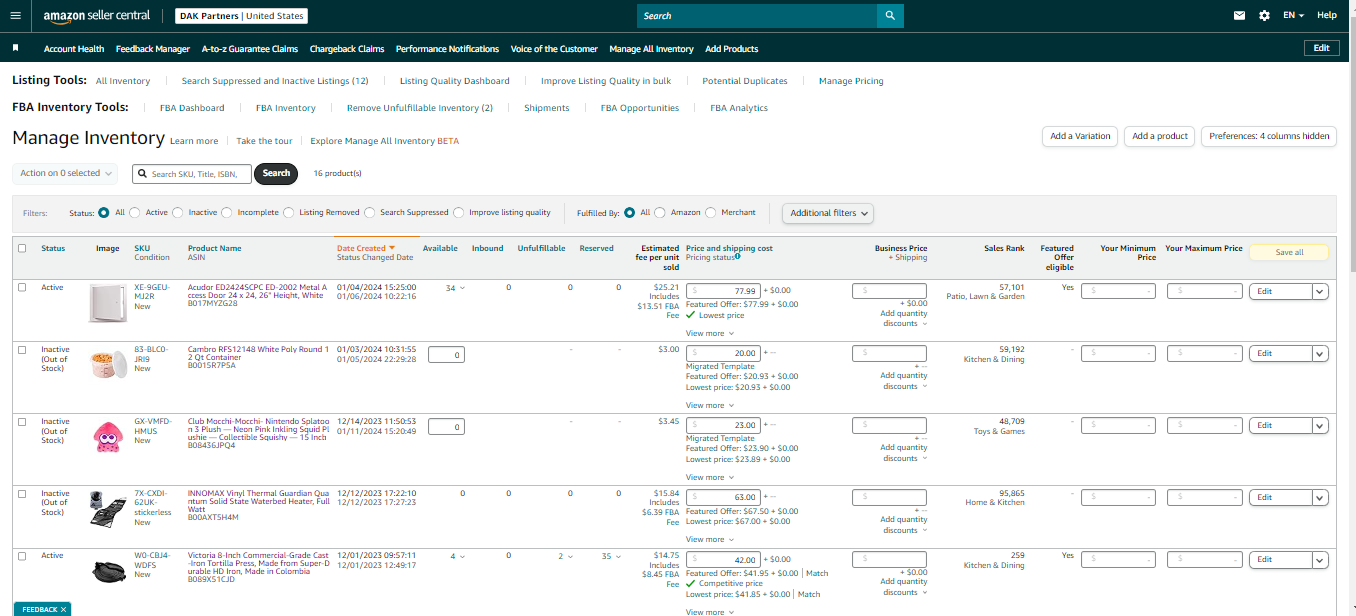Click the Acudor price field showing 77.99
1356x616 pixels.
click(723, 291)
